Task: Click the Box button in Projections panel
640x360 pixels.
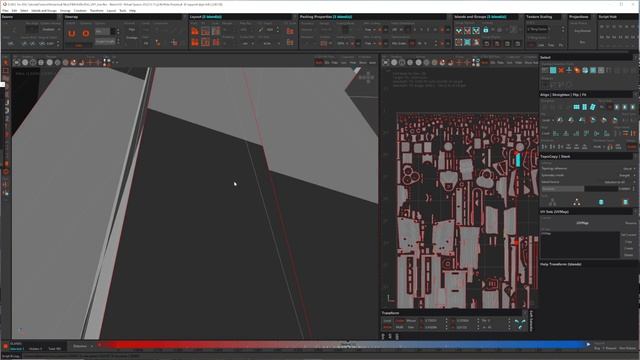Action: [x=582, y=42]
